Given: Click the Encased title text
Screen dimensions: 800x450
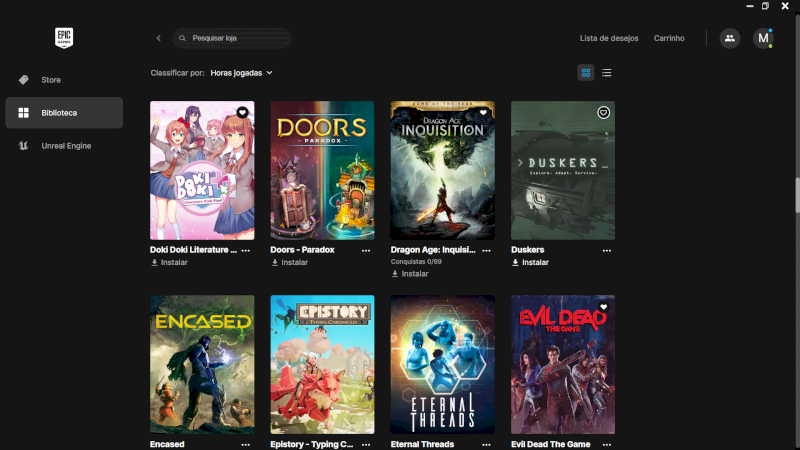Looking at the screenshot, I should [x=167, y=444].
